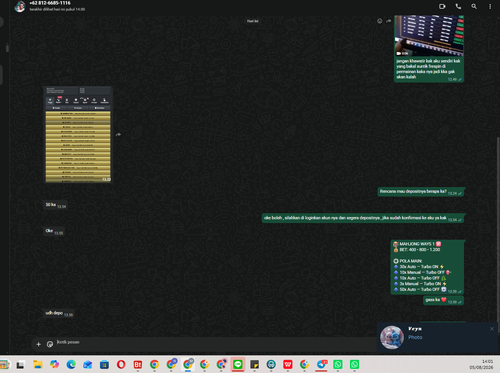Start a voice call from the chat header
The width and height of the screenshot is (500, 373).
pos(458,6)
